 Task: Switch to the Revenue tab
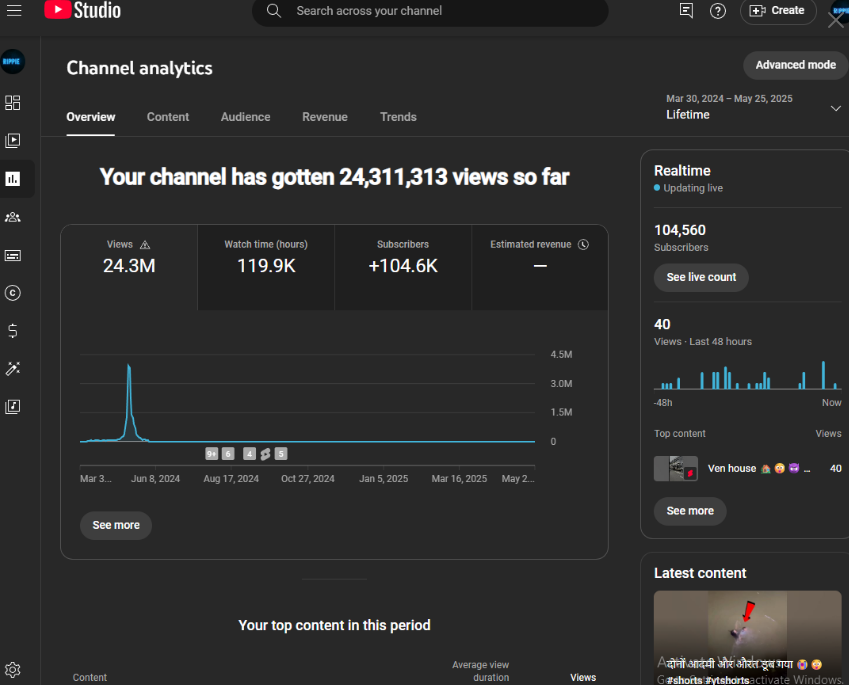(325, 117)
